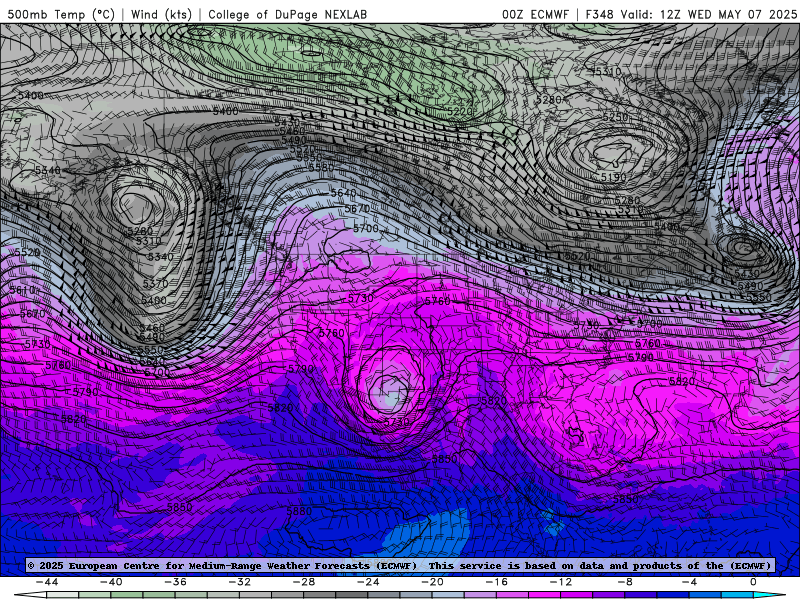Click the -28 temperature scale label
Viewport: 800px width, 600px height.
pyautogui.click(x=304, y=582)
